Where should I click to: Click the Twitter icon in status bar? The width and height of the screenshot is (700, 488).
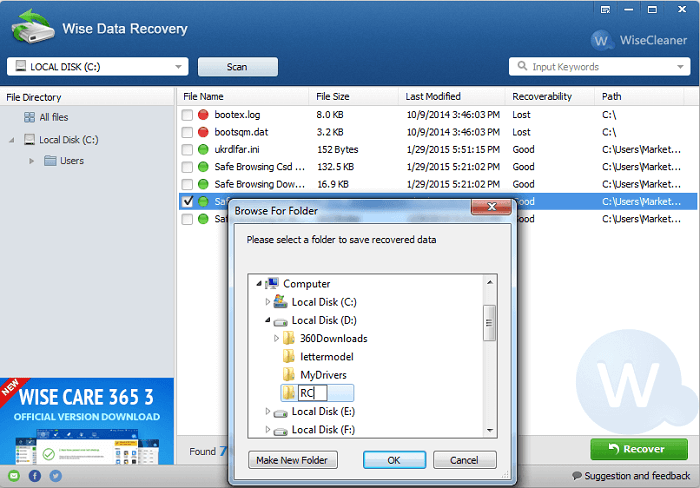tap(56, 476)
